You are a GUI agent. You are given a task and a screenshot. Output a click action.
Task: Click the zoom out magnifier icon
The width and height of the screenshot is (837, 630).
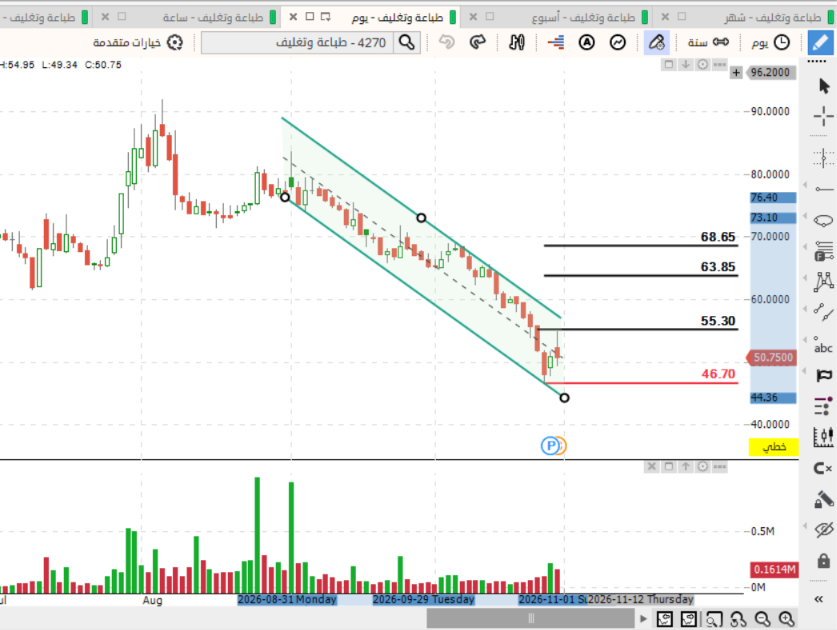[762, 619]
